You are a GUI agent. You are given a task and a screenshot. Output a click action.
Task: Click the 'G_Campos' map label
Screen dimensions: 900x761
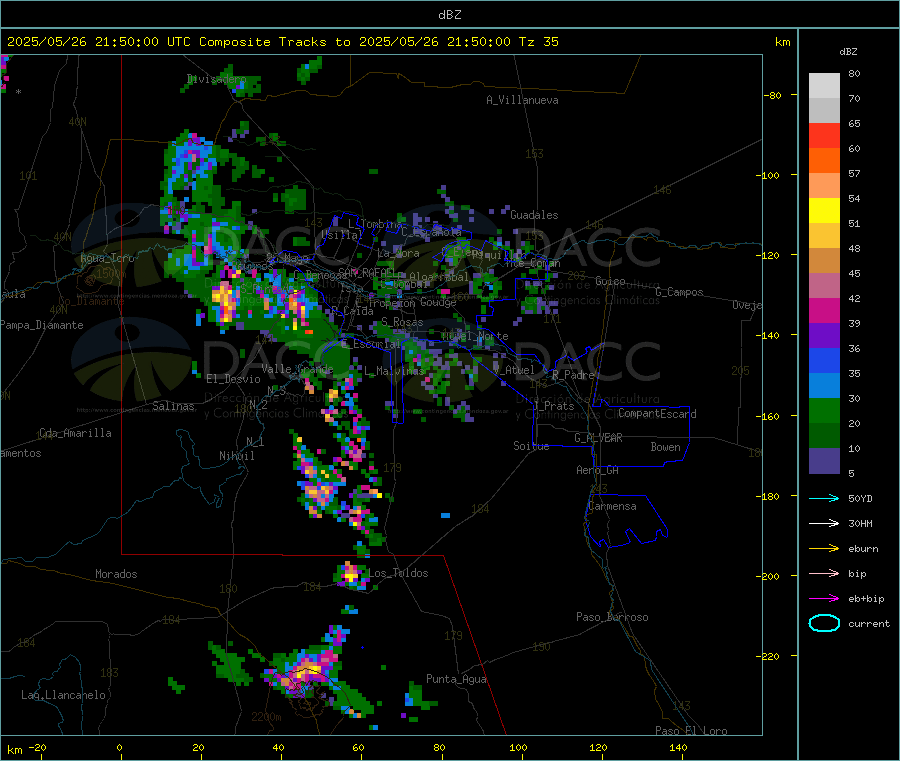(679, 292)
